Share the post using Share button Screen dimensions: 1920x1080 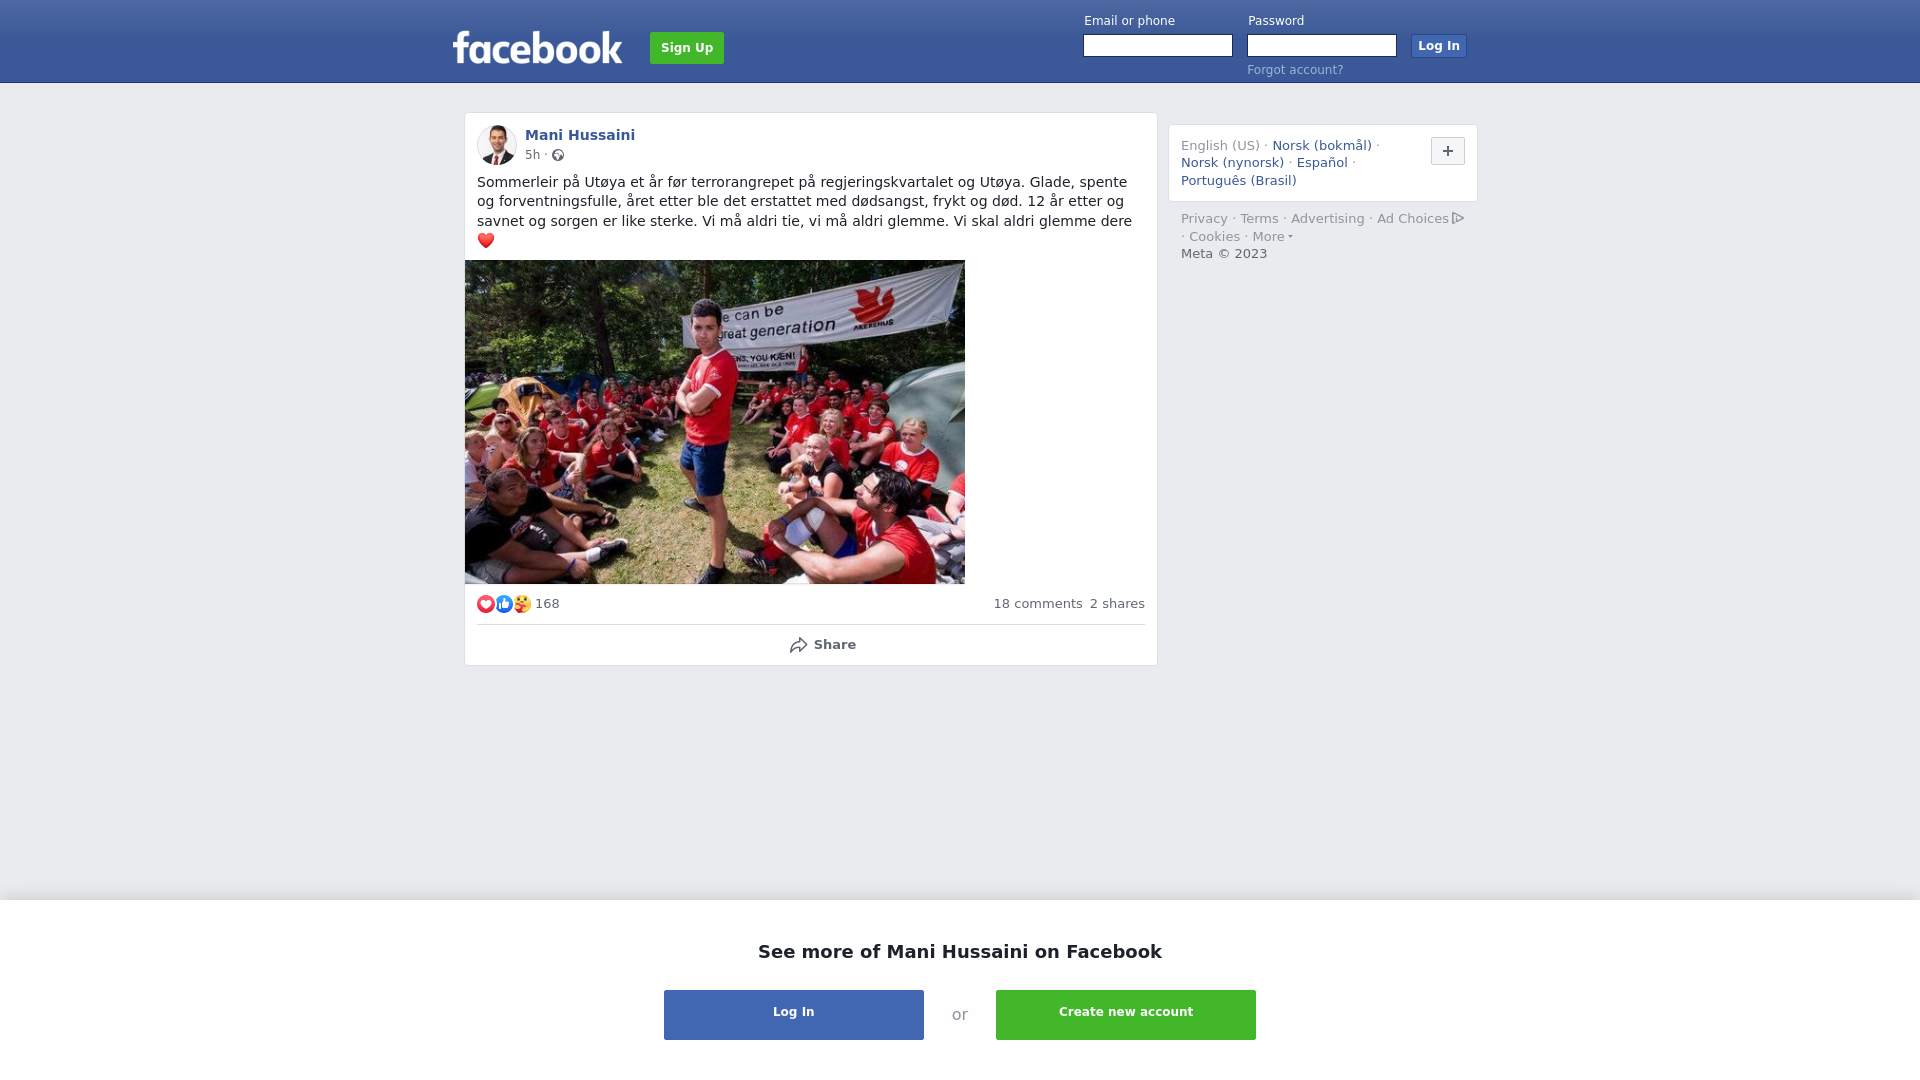823,645
